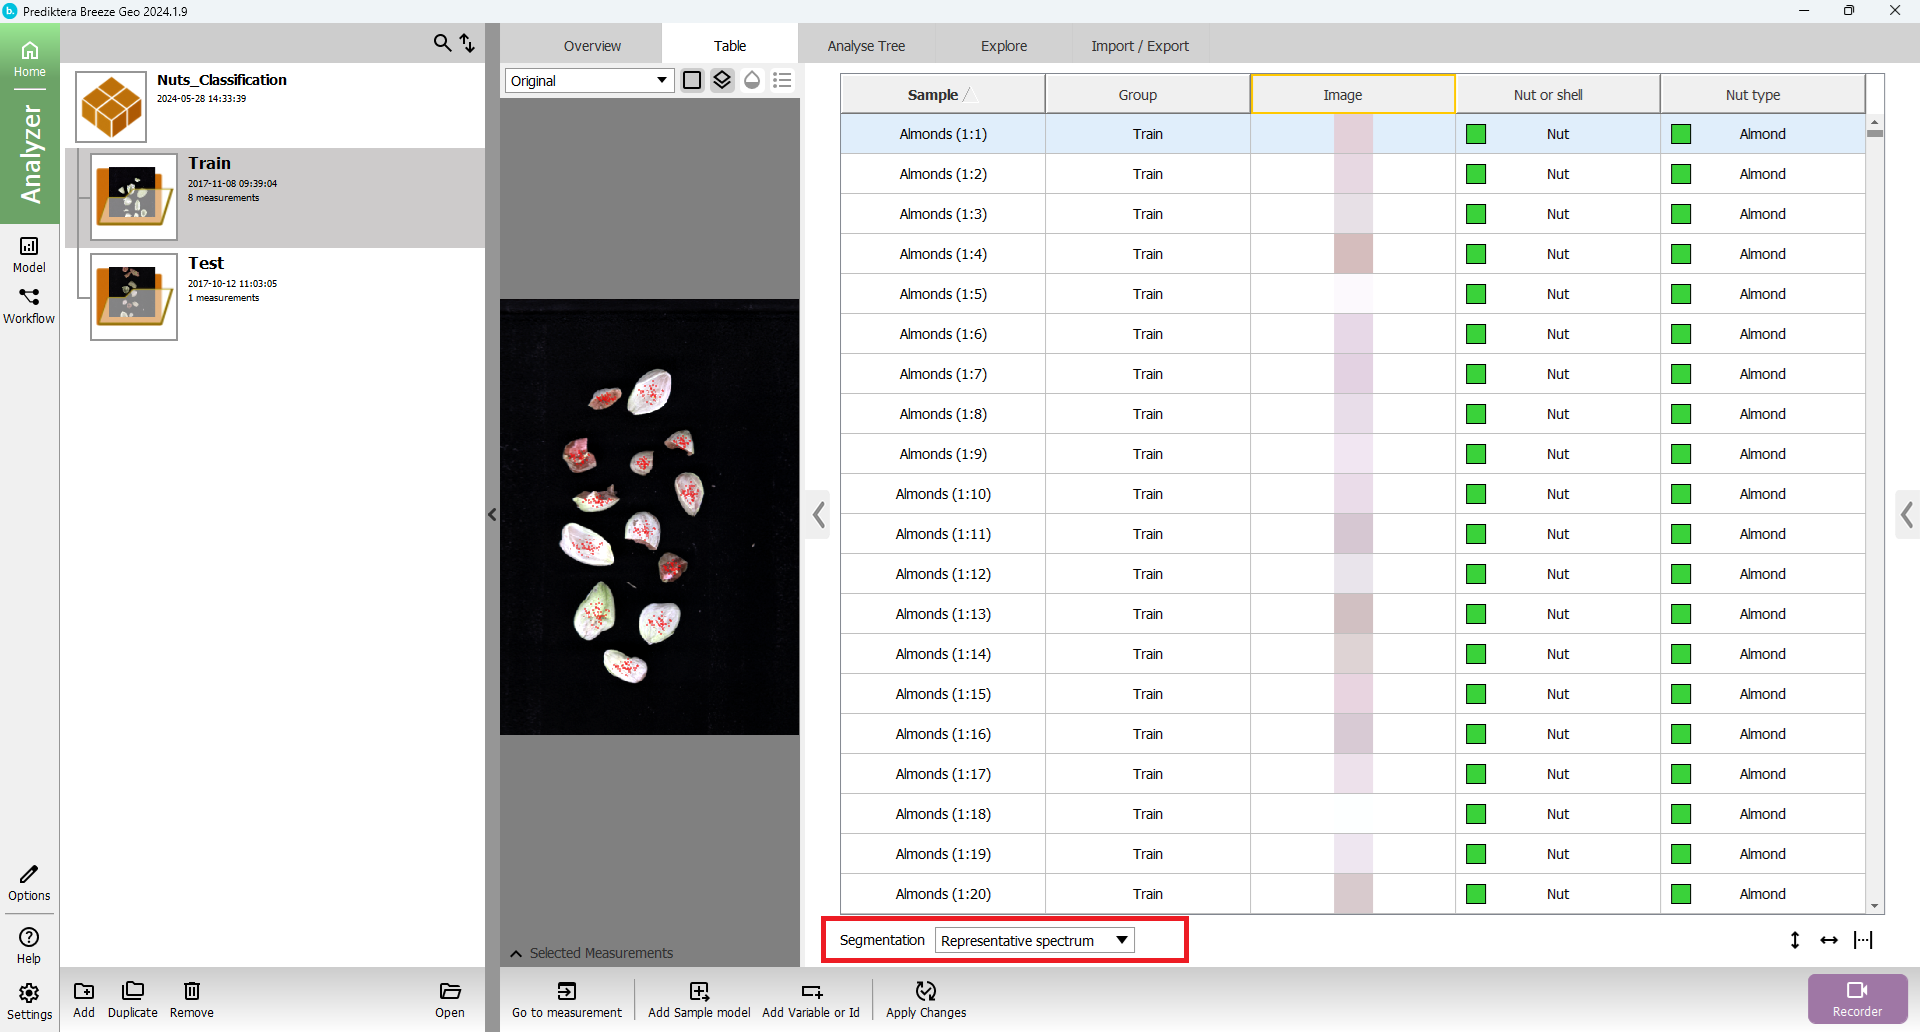The height and width of the screenshot is (1032, 1920).
Task: Select the Test measurement group thumbnail
Action: pos(134,297)
